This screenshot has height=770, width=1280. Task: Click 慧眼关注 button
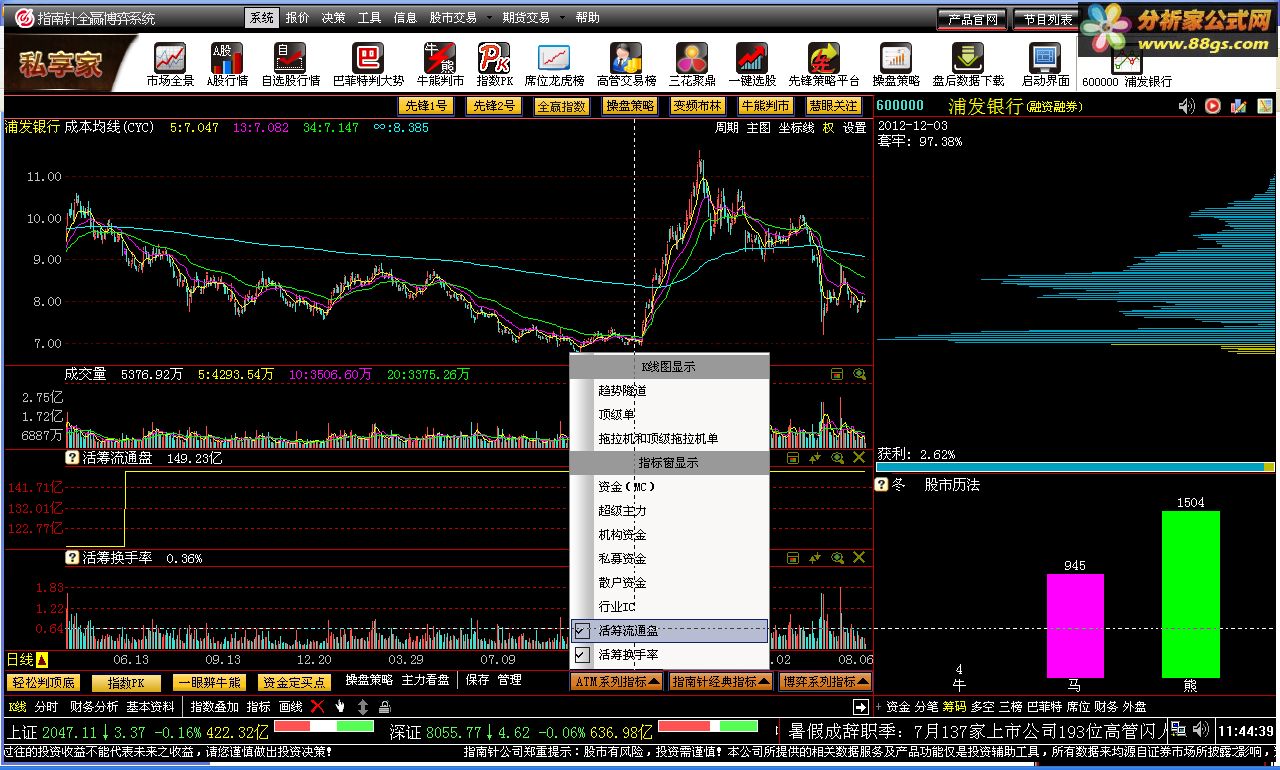click(x=833, y=106)
